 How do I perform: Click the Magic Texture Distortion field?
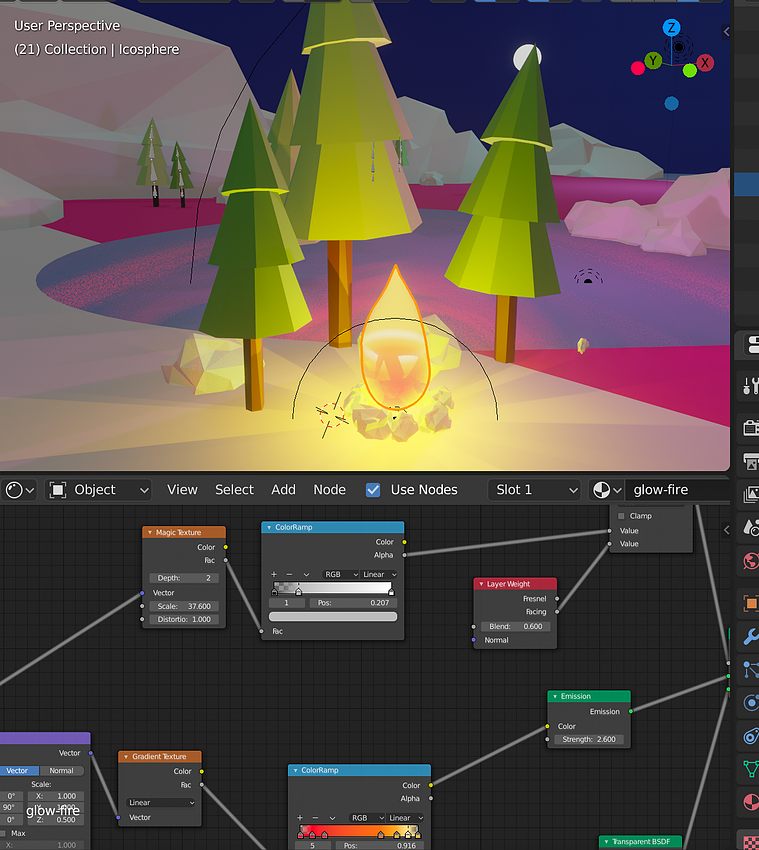(x=184, y=619)
